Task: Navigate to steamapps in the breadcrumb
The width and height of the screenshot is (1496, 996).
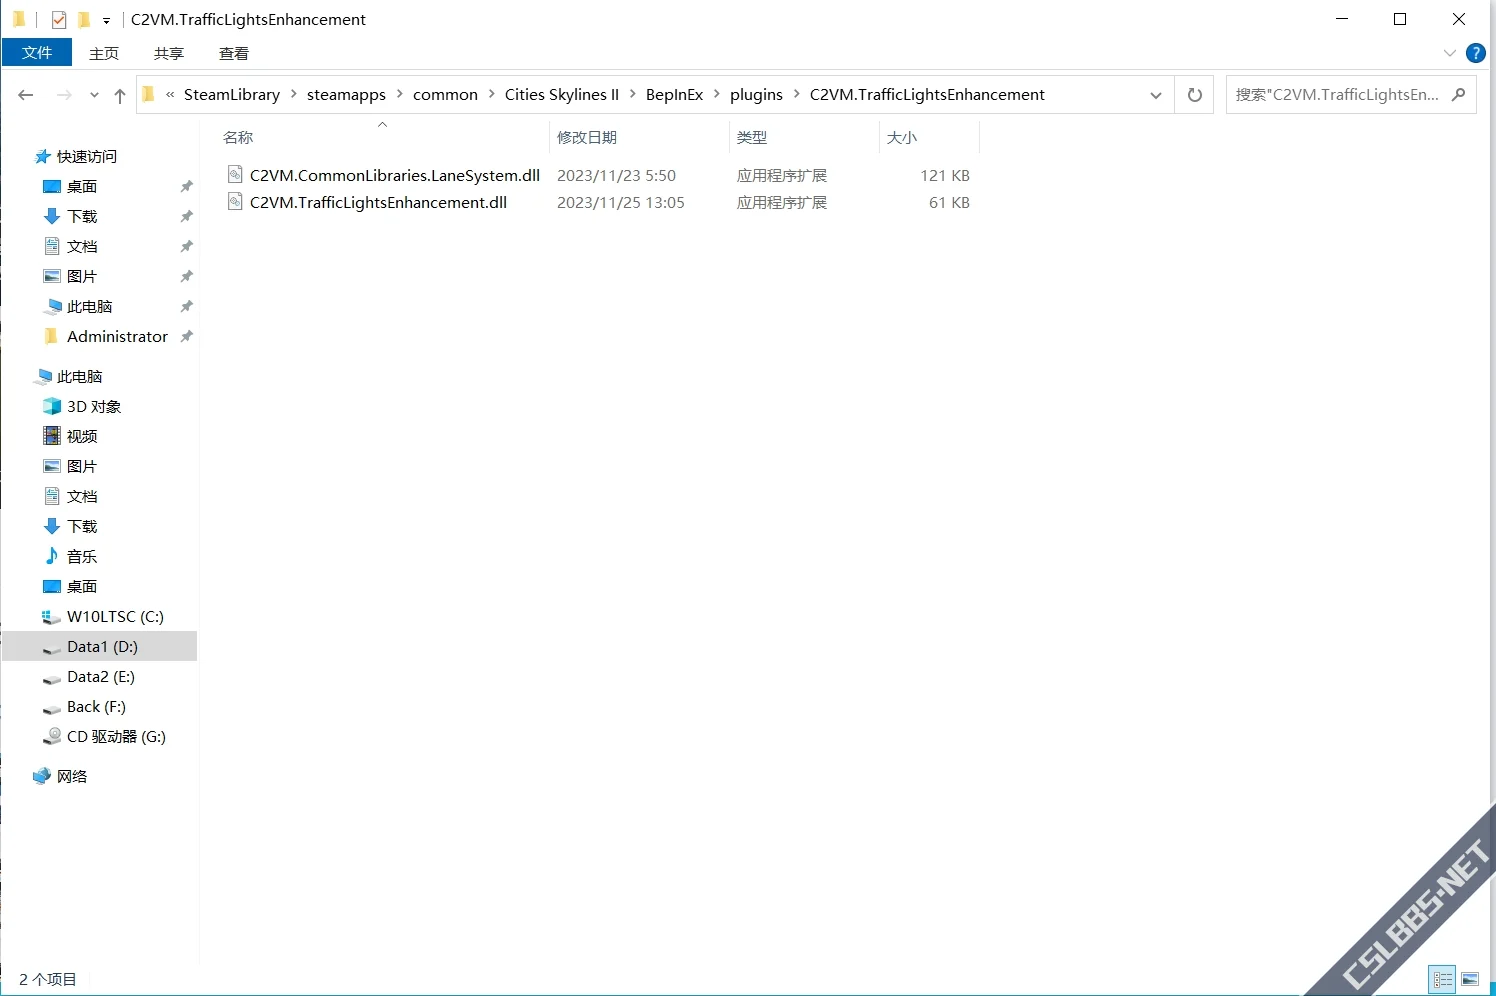Action: point(346,95)
